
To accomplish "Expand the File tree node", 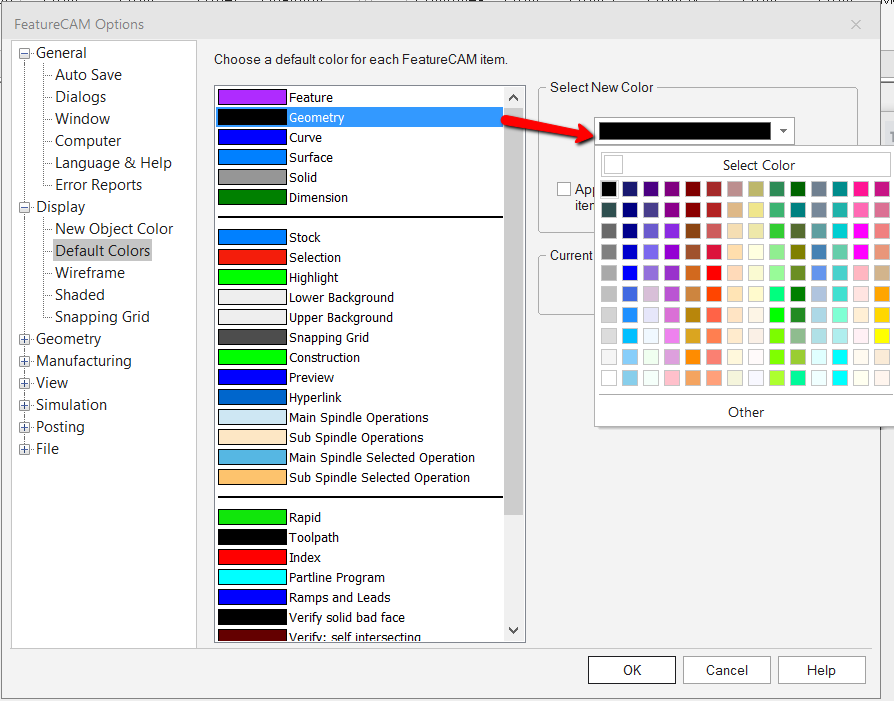I will coord(25,449).
